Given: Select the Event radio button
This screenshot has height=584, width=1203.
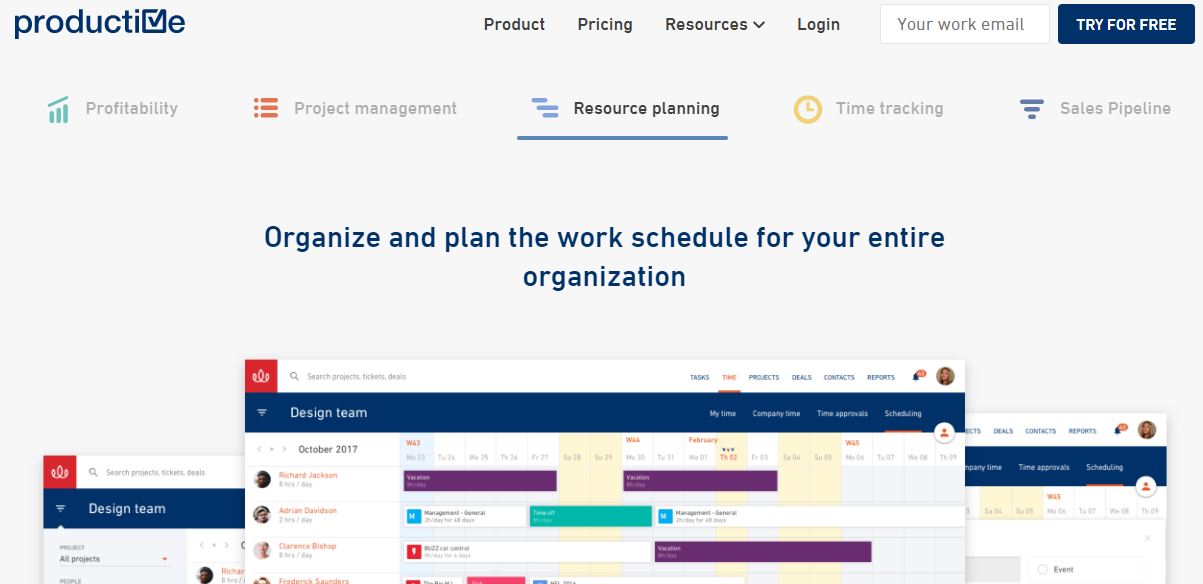Looking at the screenshot, I should tap(1042, 569).
